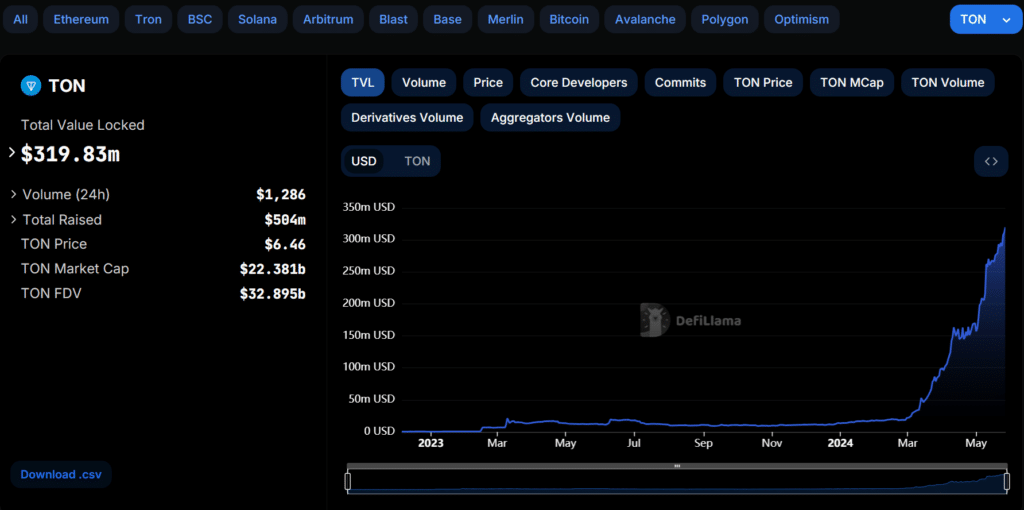Open the embed chart code icon
Viewport: 1024px width, 510px height.
tap(991, 161)
